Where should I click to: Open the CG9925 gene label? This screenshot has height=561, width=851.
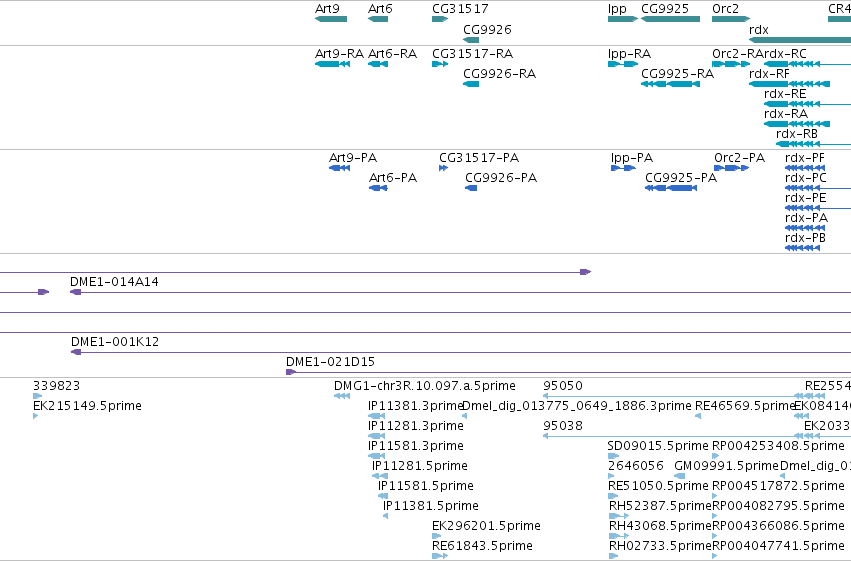click(665, 9)
